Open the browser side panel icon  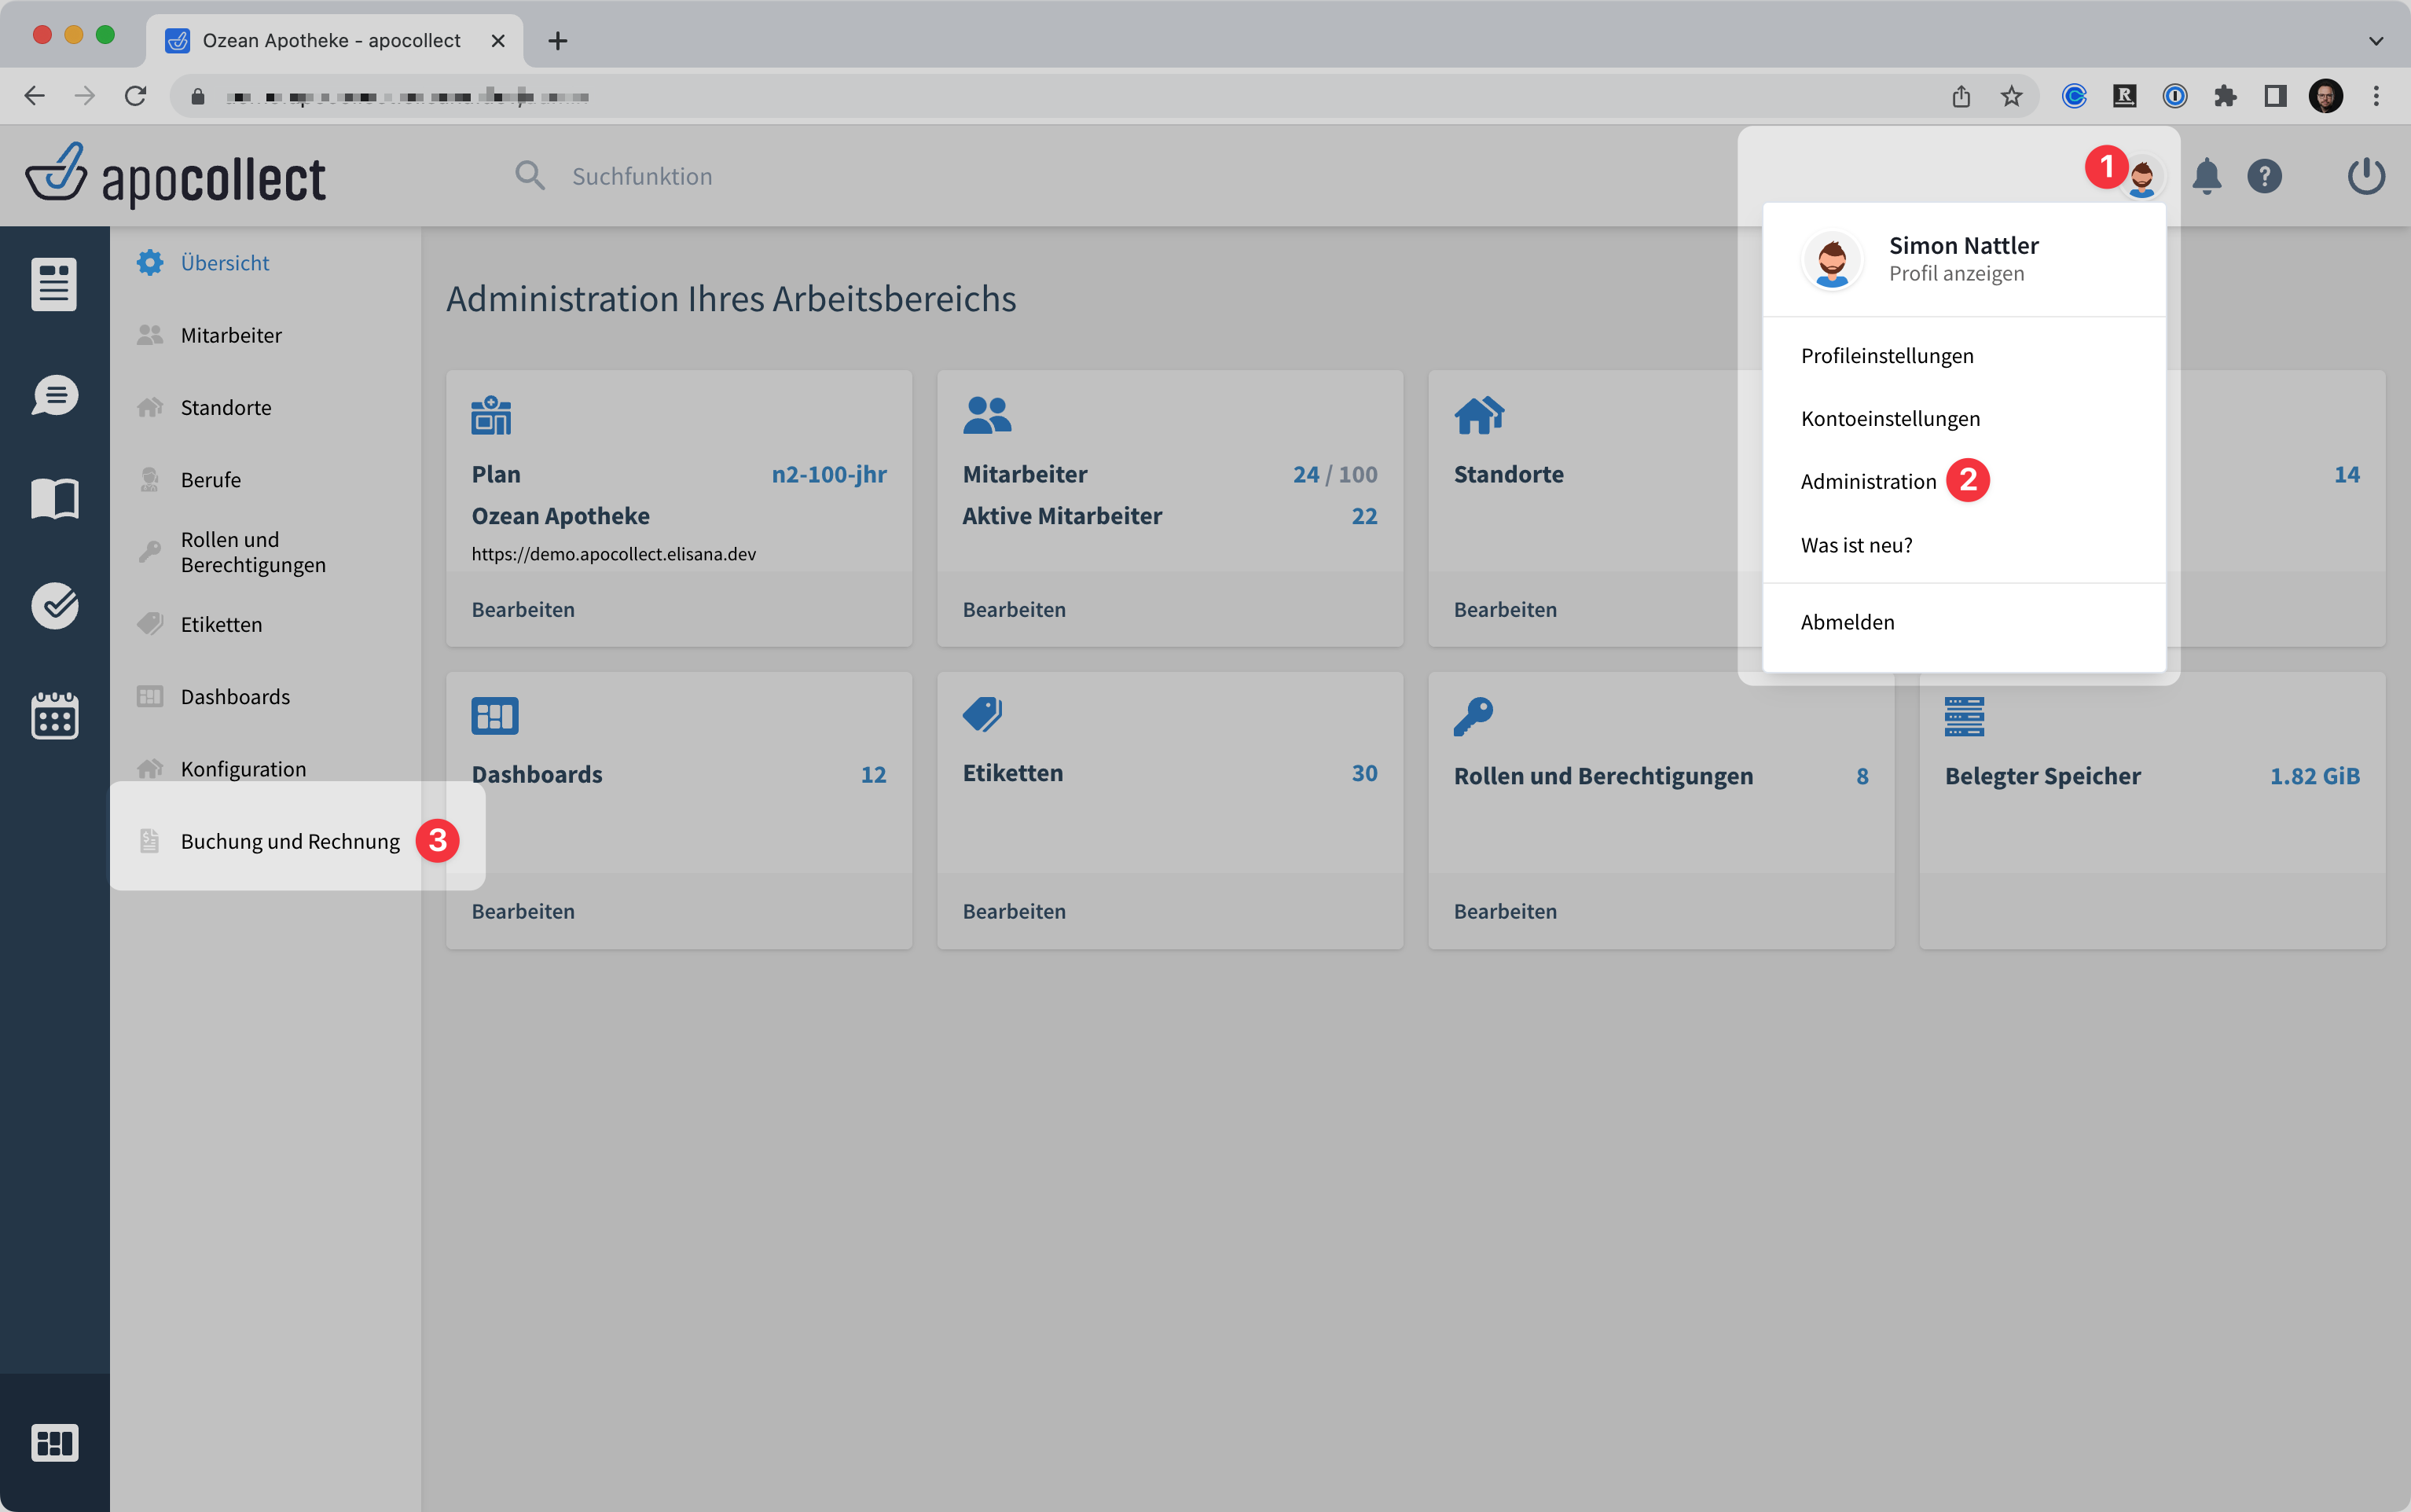pyautogui.click(x=2275, y=96)
